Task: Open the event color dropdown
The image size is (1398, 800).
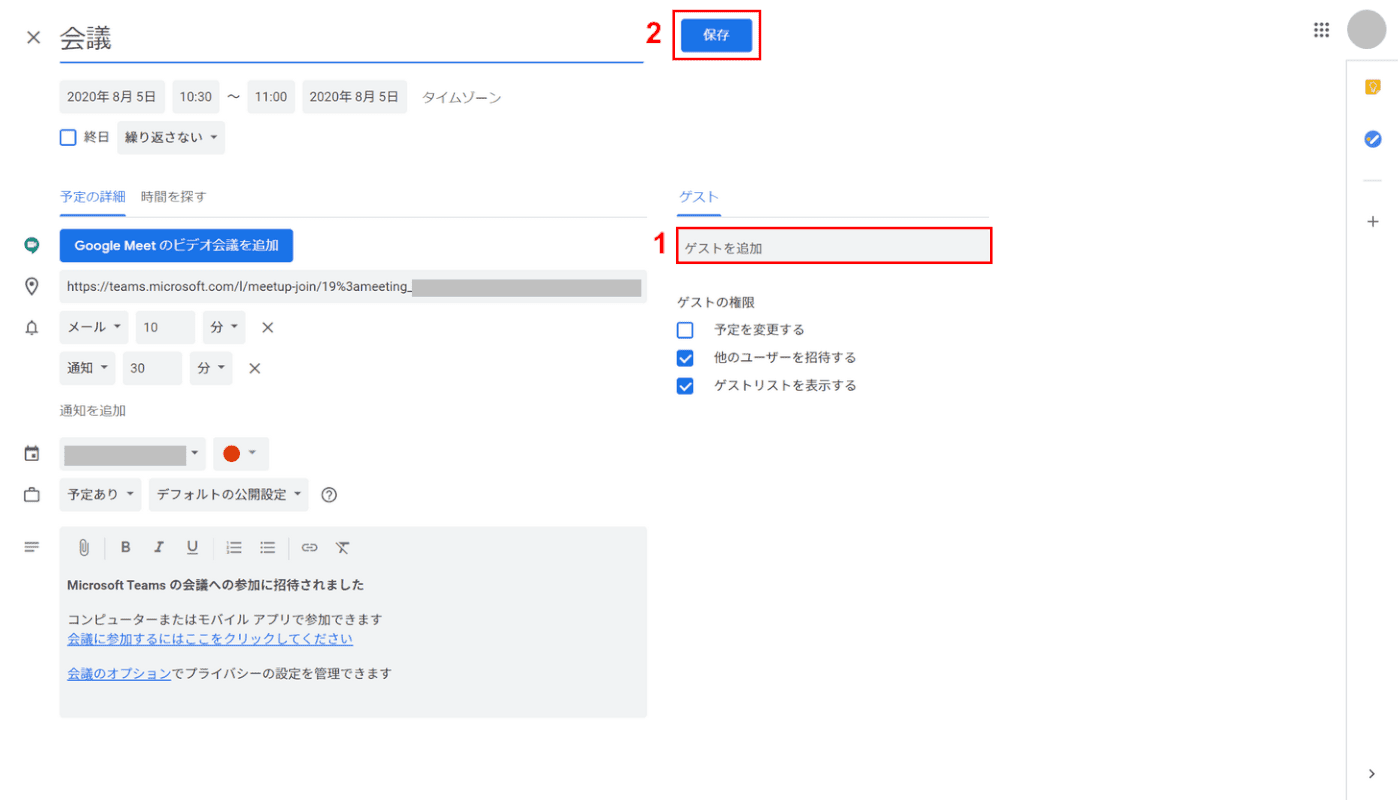Action: pyautogui.click(x=241, y=454)
